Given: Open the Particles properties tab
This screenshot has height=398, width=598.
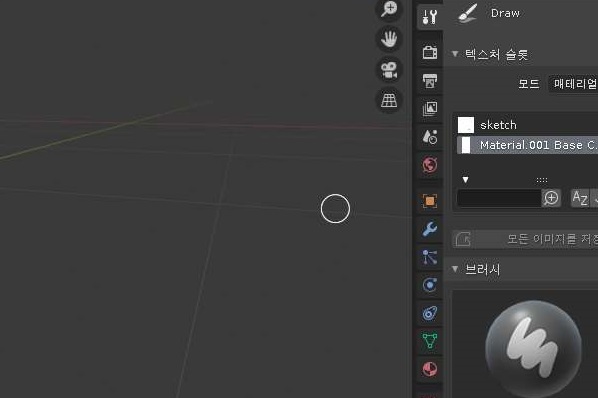Looking at the screenshot, I should point(430,257).
